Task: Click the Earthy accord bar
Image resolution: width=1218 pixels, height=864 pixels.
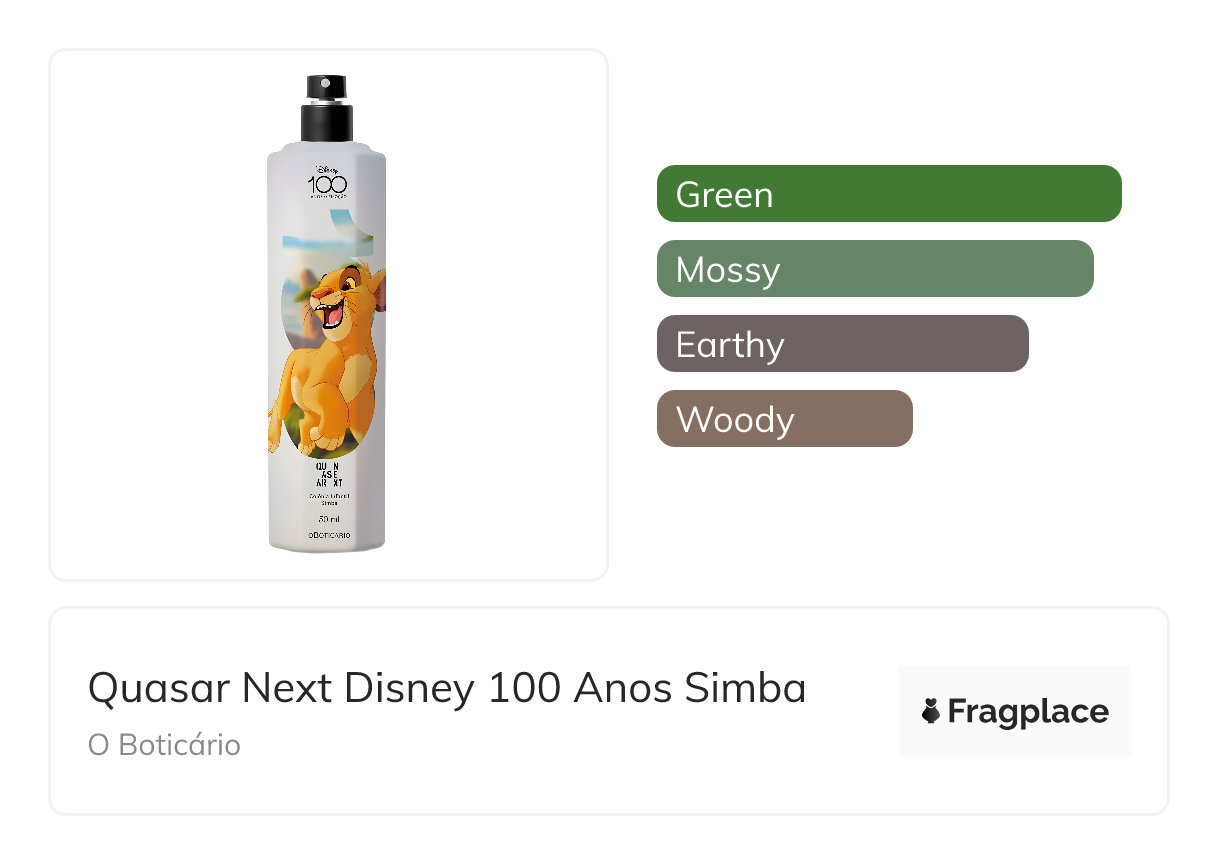Action: (x=842, y=344)
